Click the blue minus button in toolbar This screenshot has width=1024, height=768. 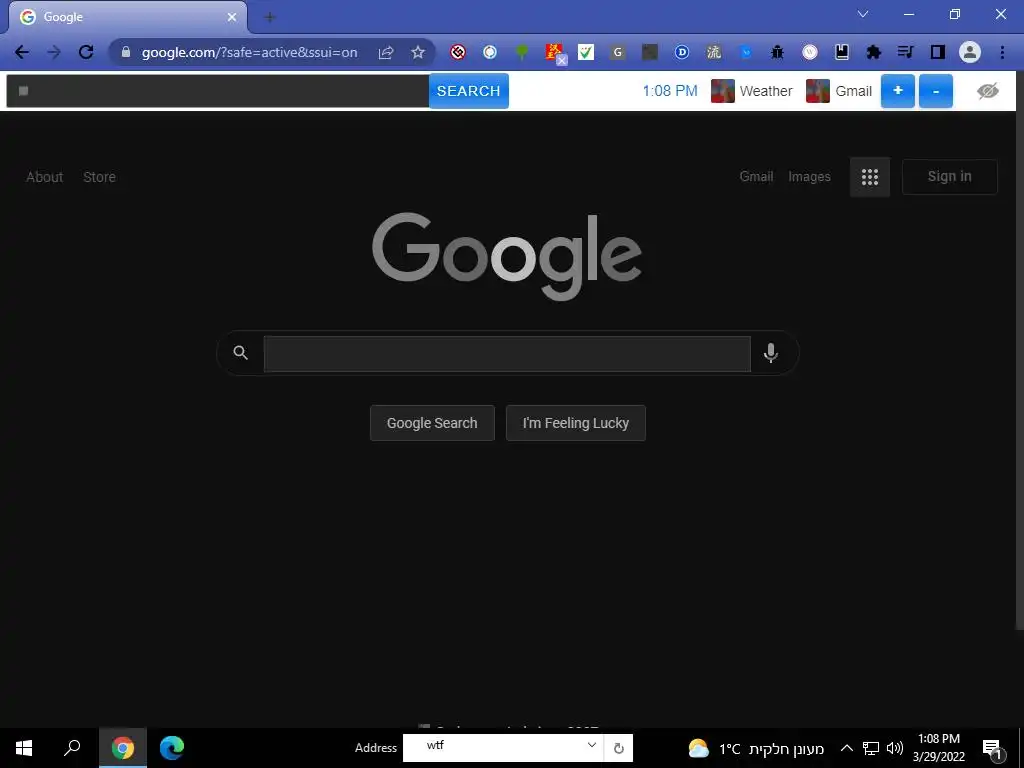[x=936, y=91]
